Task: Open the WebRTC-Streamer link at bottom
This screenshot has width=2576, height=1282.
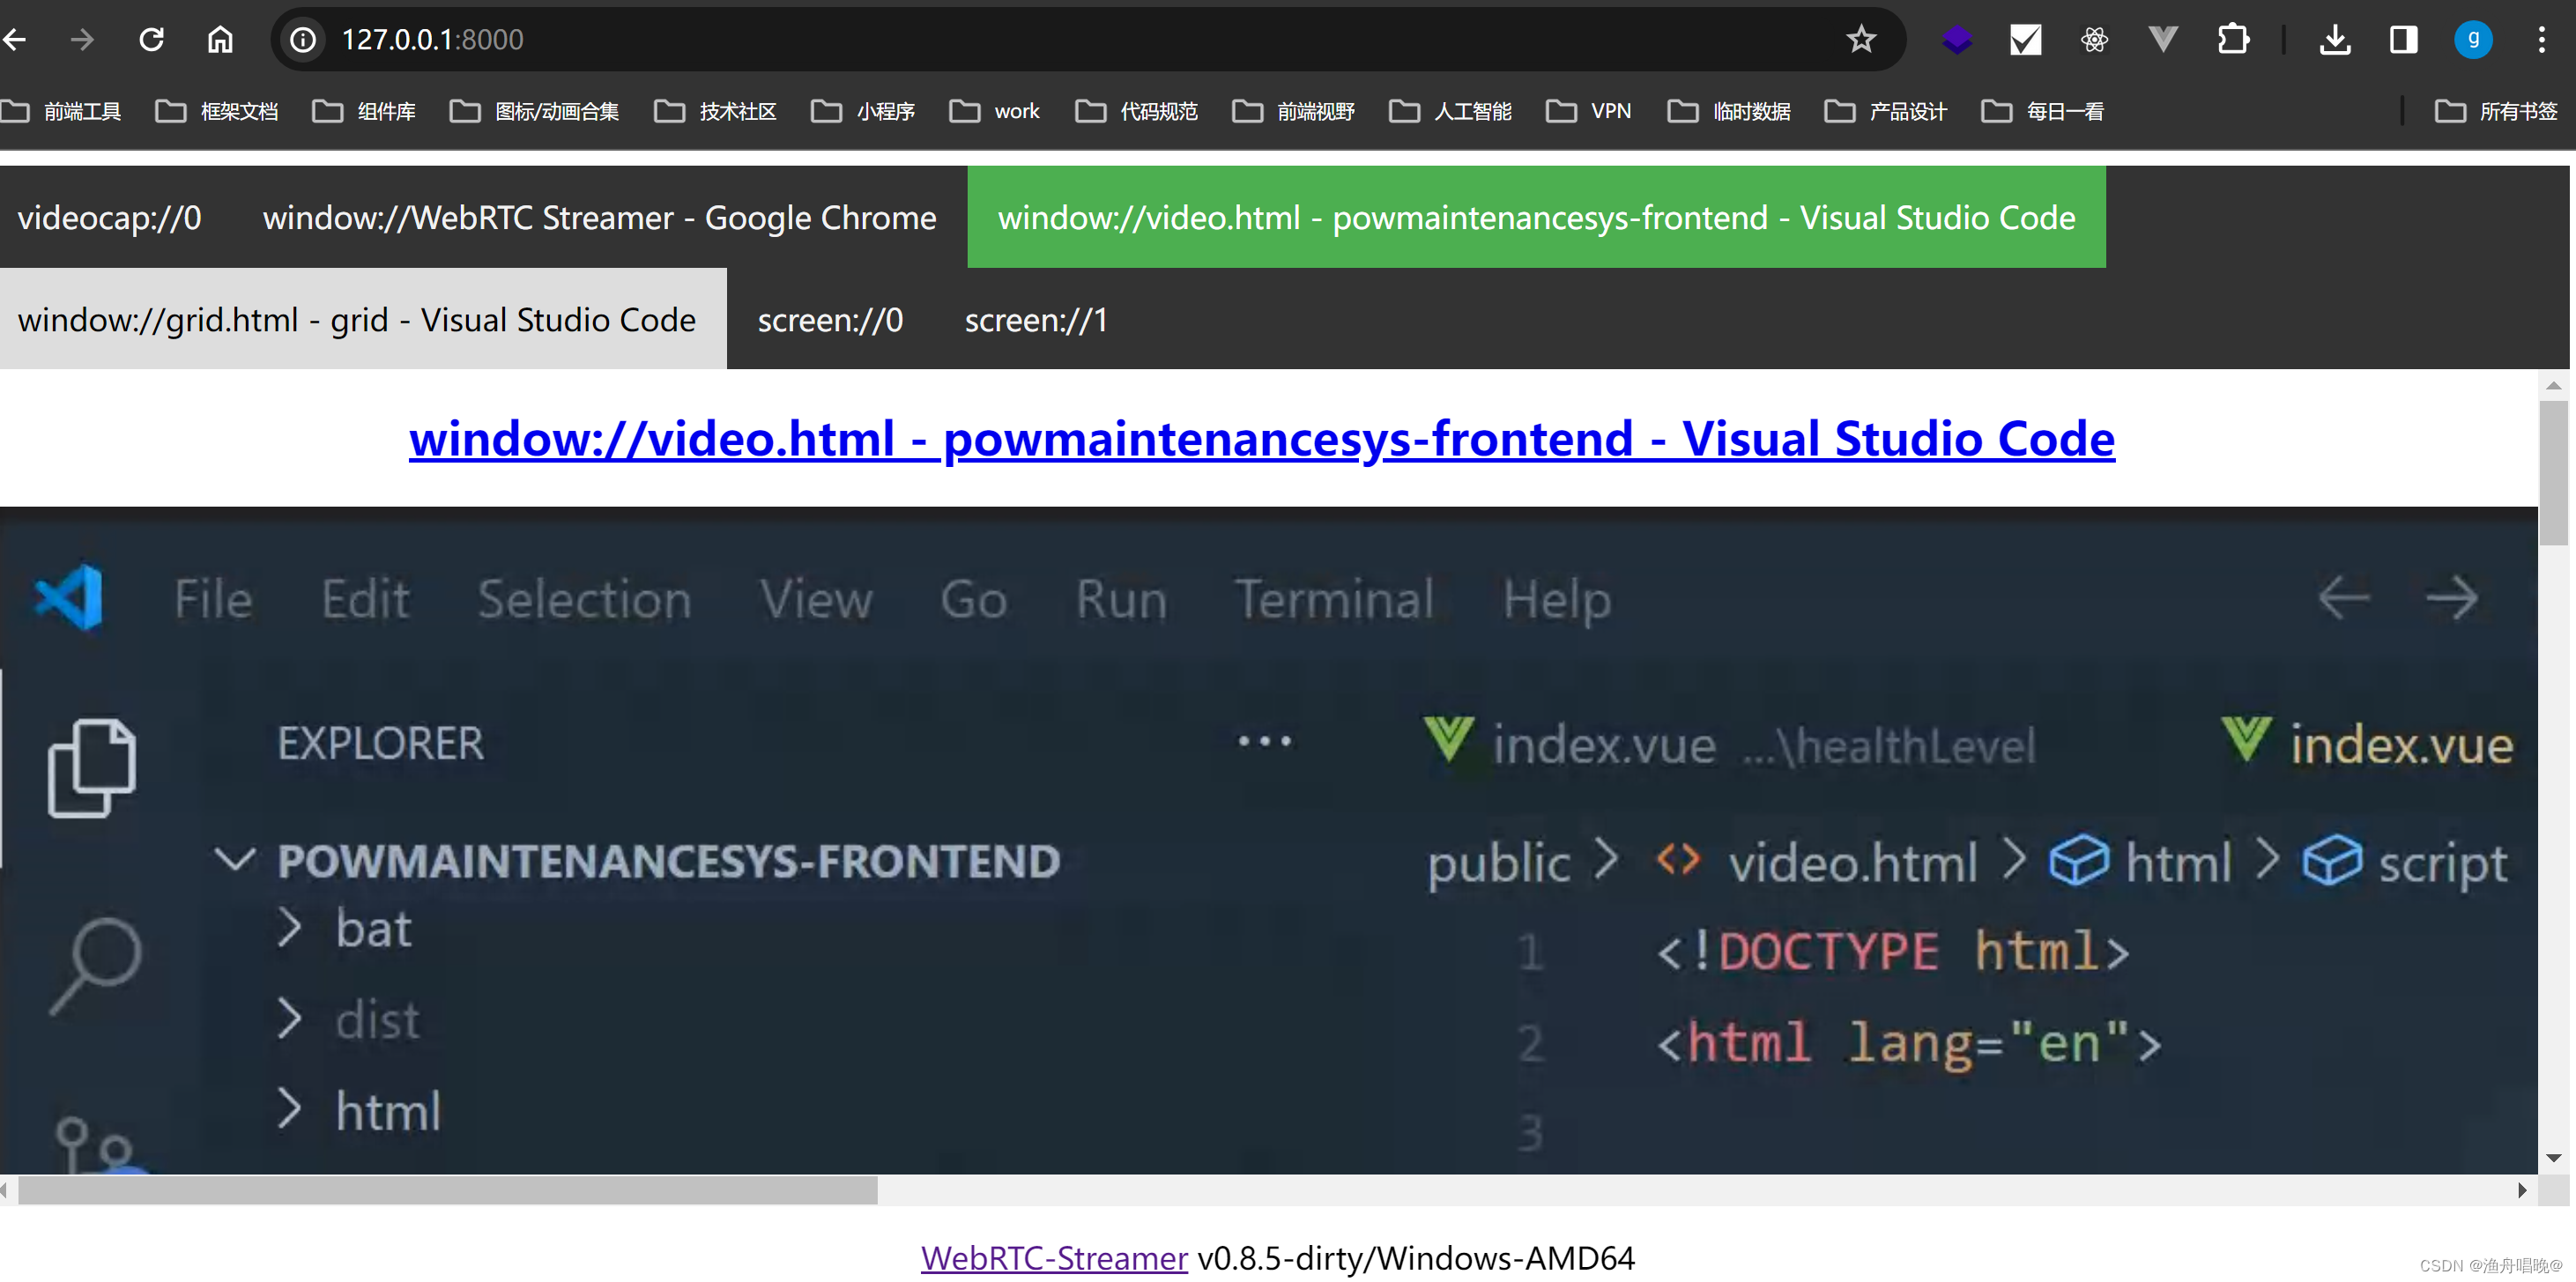Action: click(x=1054, y=1257)
